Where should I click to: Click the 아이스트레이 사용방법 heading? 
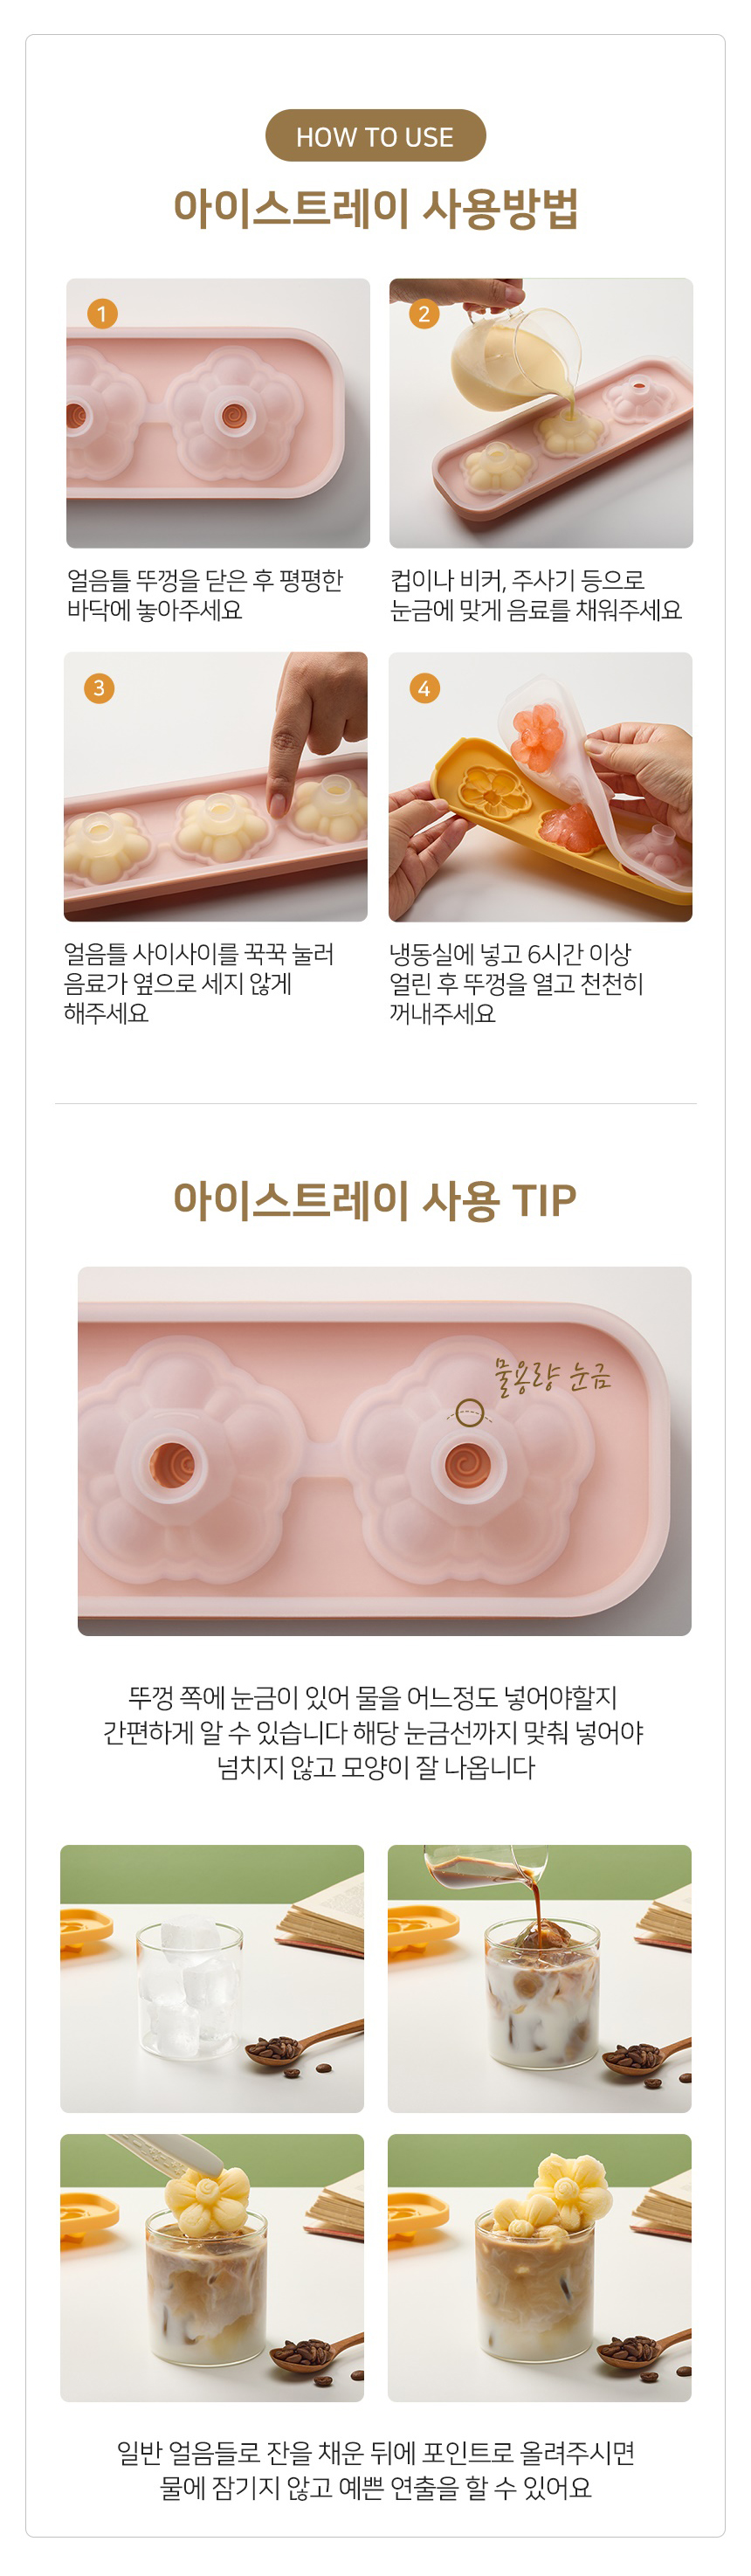coord(375,208)
